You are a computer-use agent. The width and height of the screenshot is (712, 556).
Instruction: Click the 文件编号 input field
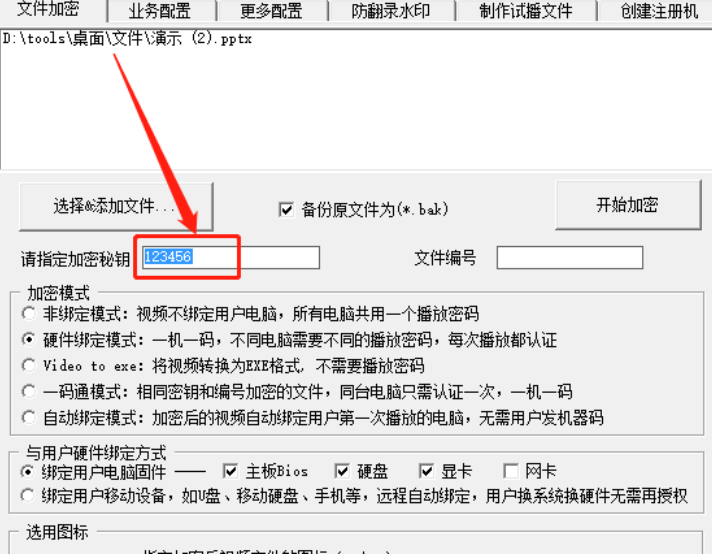570,258
